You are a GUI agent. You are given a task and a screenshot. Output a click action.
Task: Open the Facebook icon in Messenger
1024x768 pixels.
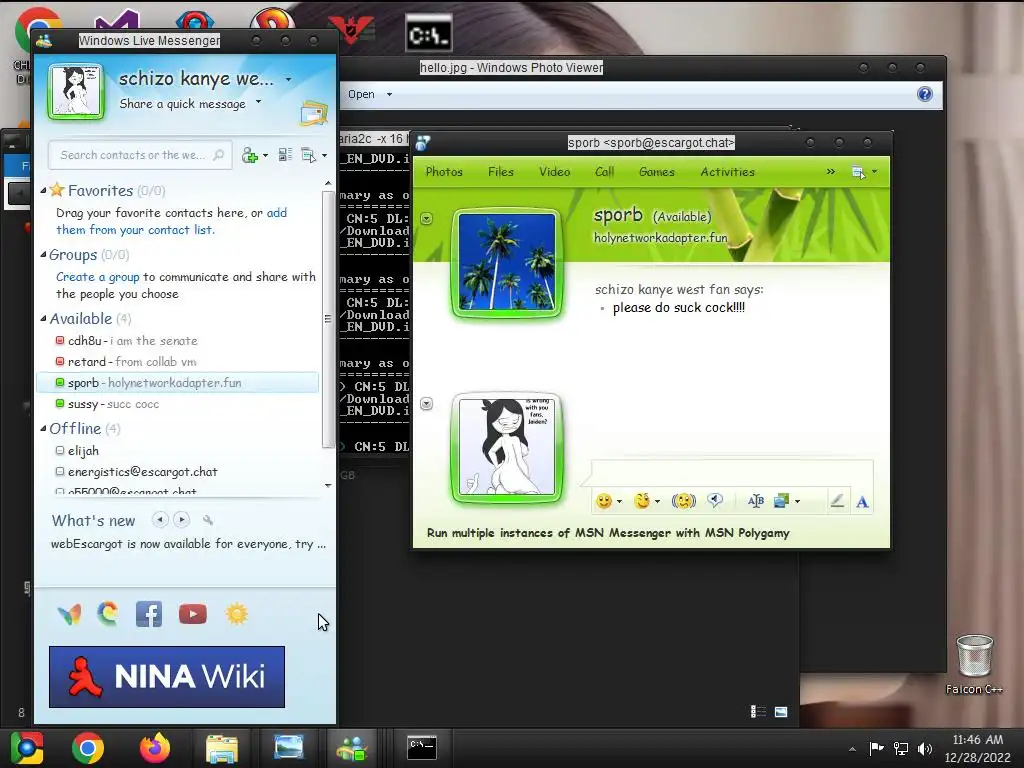tap(149, 614)
